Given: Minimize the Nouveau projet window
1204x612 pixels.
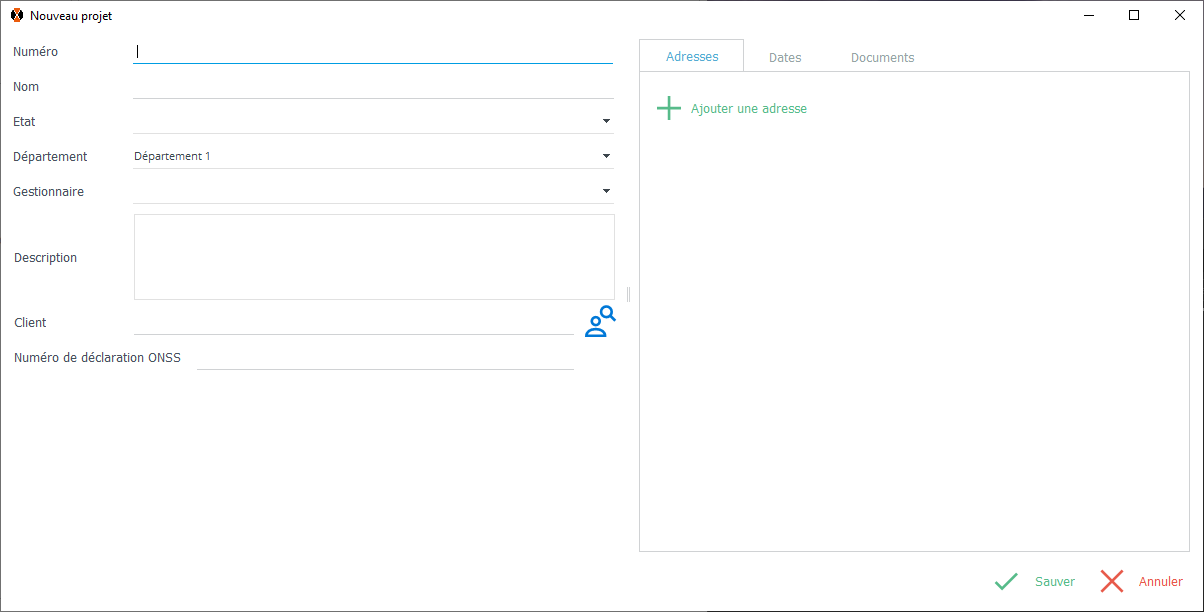Looking at the screenshot, I should [x=1088, y=15].
